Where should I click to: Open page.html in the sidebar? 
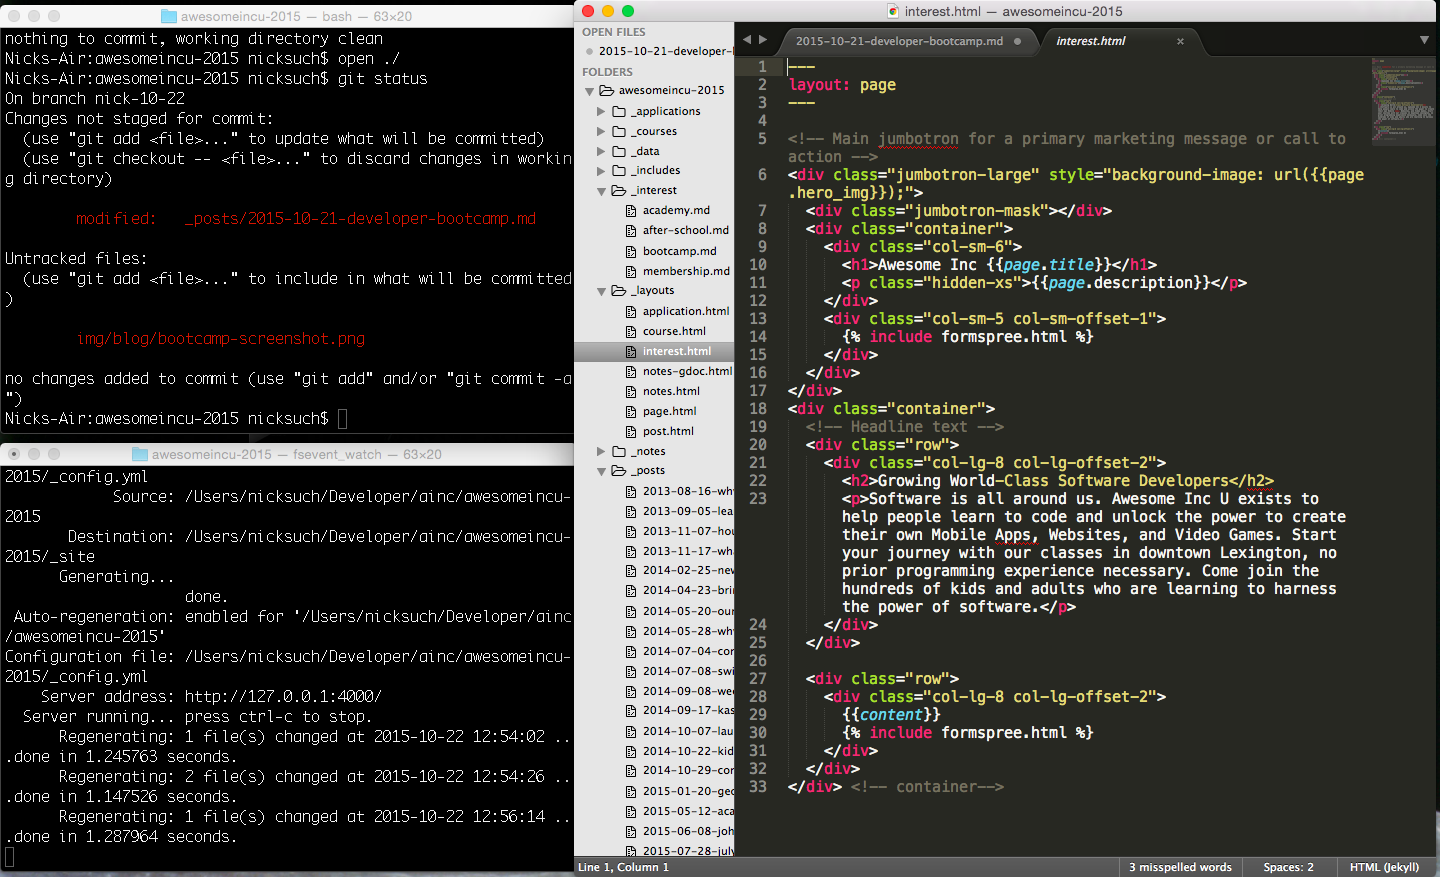click(x=669, y=411)
